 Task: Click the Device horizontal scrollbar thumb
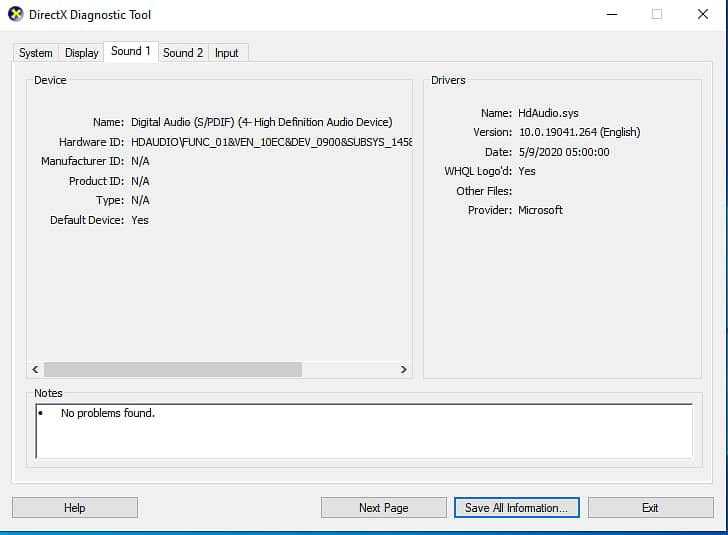pos(173,369)
